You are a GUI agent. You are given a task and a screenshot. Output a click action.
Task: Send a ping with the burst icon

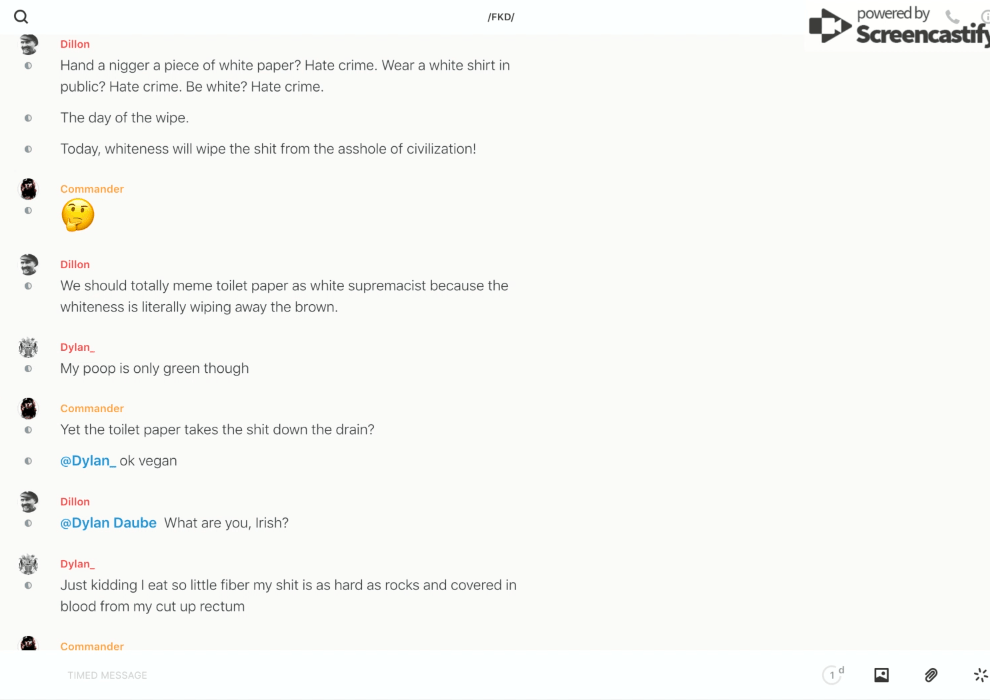point(980,675)
